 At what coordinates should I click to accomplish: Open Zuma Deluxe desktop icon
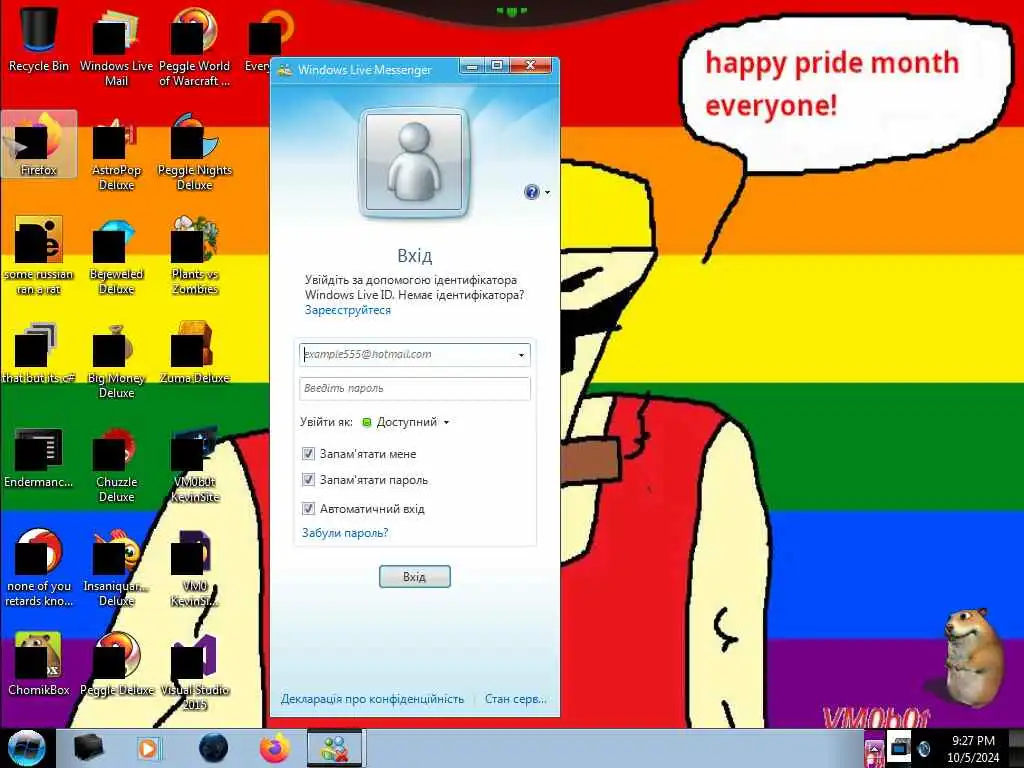(194, 353)
